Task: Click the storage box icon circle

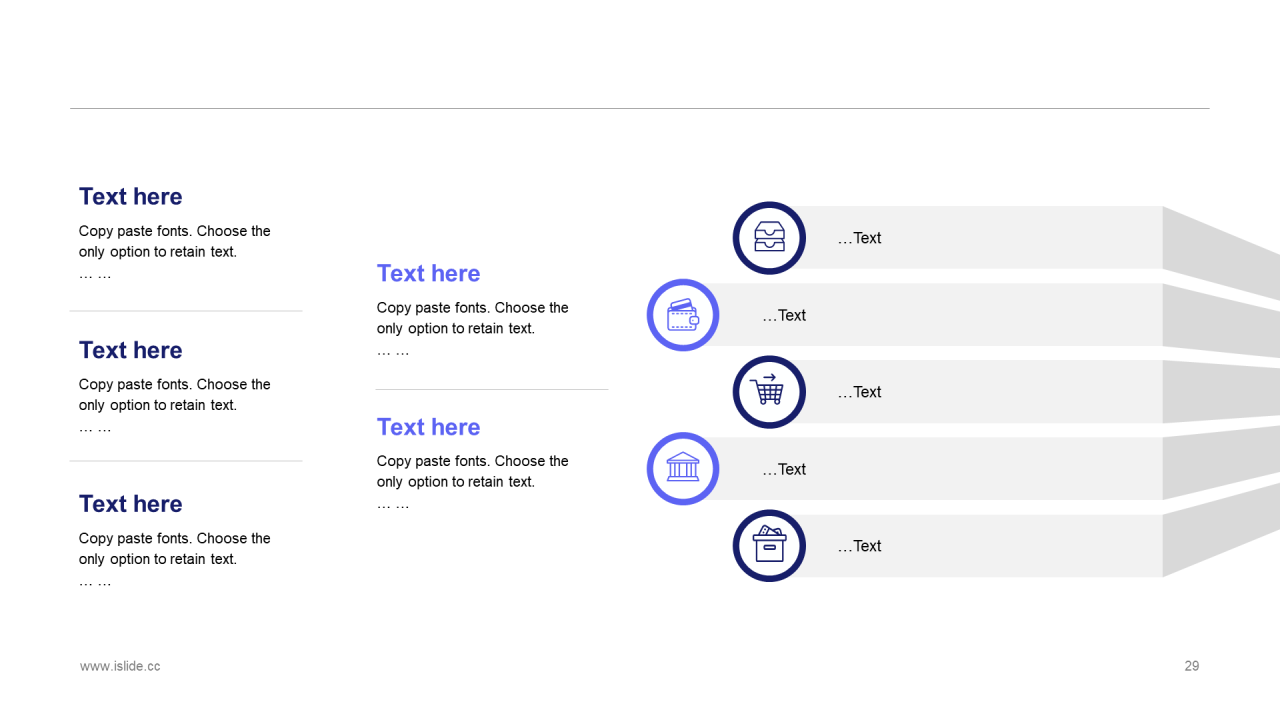Action: click(x=769, y=546)
